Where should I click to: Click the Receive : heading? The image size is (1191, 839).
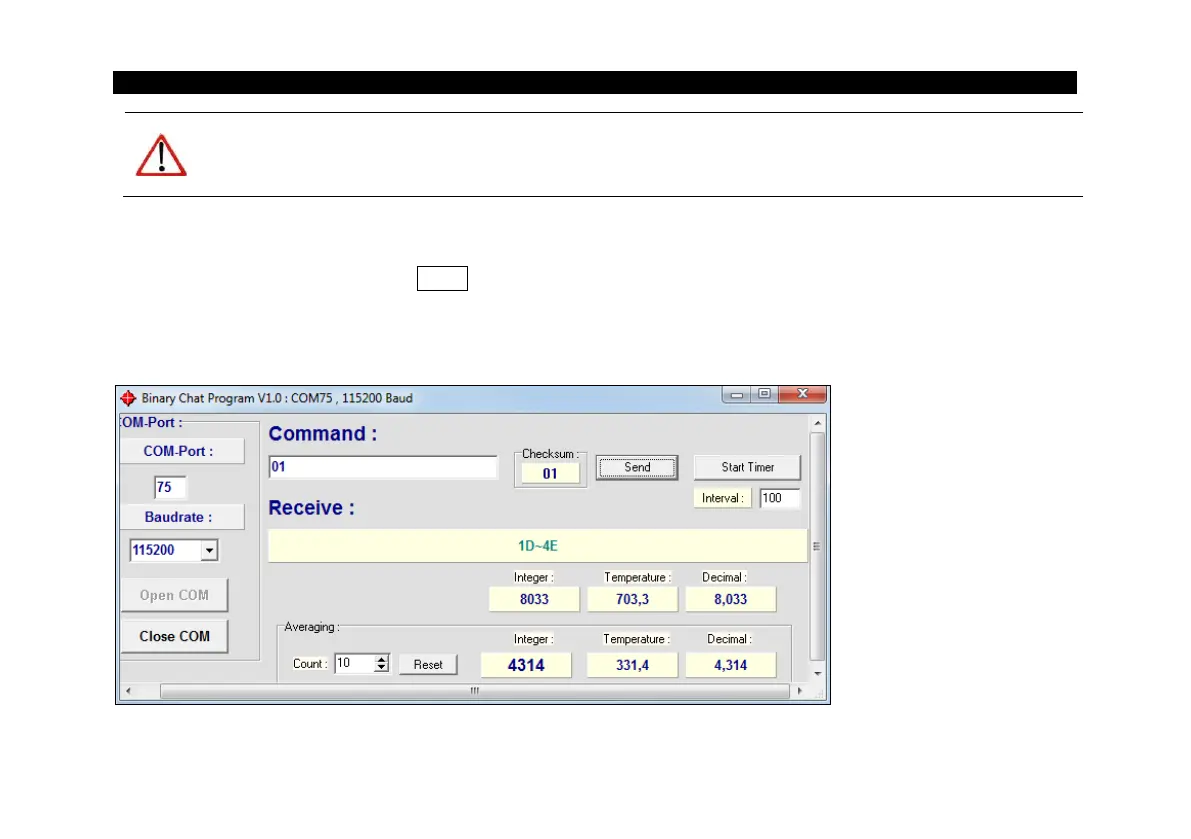(311, 507)
